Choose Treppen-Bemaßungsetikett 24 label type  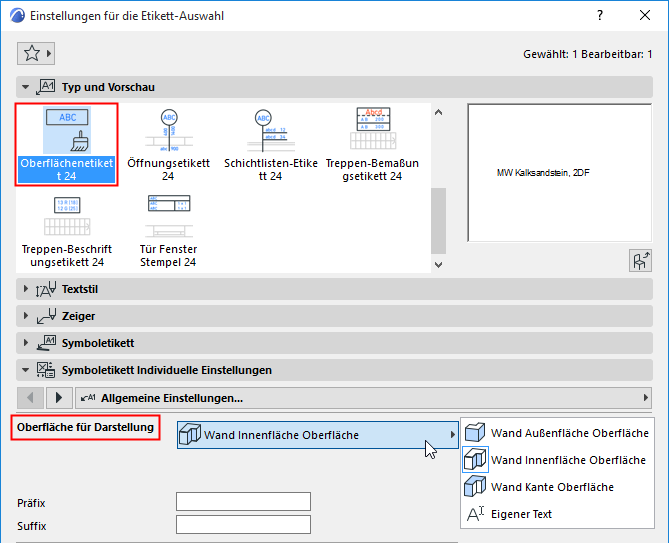(x=372, y=145)
